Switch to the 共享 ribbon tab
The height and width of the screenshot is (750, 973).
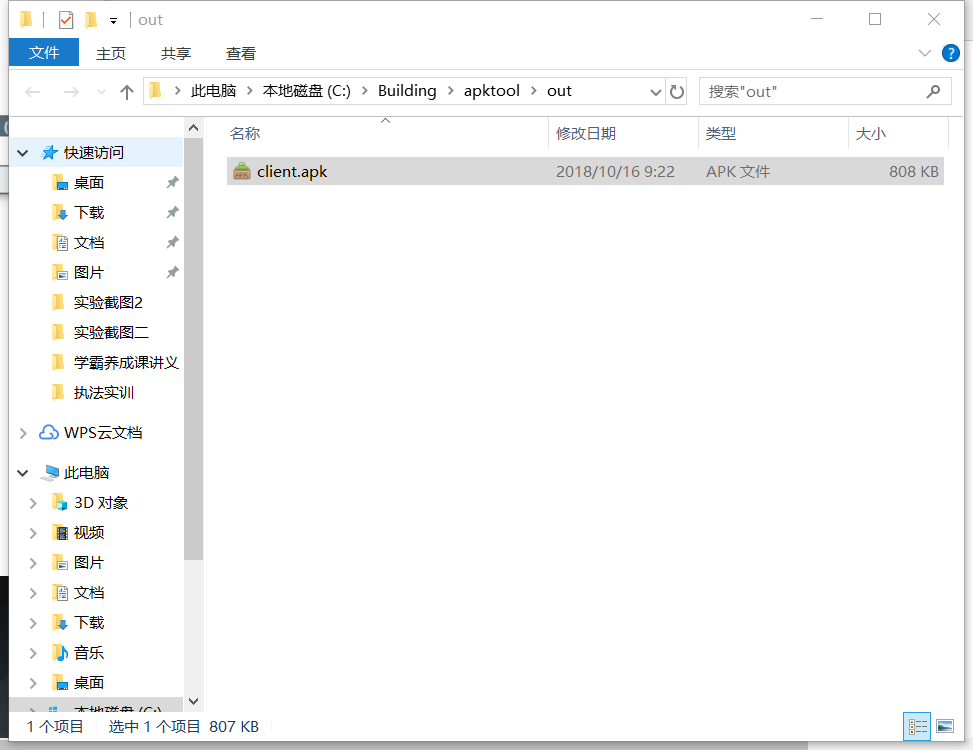176,53
